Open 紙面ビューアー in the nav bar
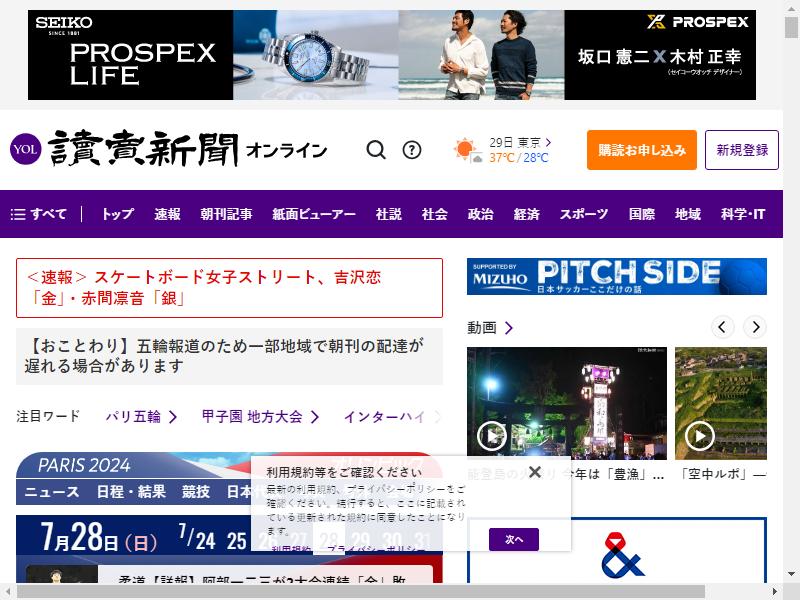The width and height of the screenshot is (800, 600). (314, 214)
